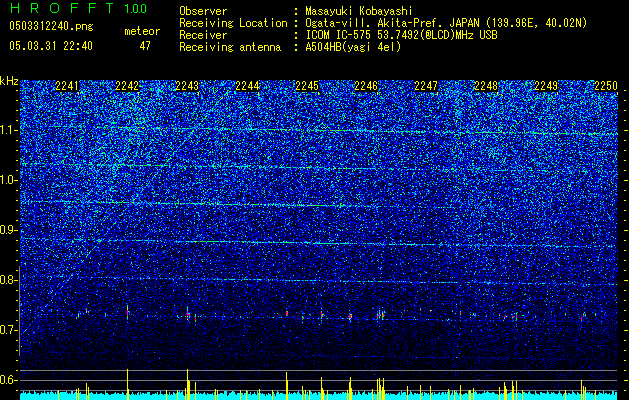Select observer name Masayuki Kobayashi
The height and width of the screenshot is (400, 629).
coord(359,11)
